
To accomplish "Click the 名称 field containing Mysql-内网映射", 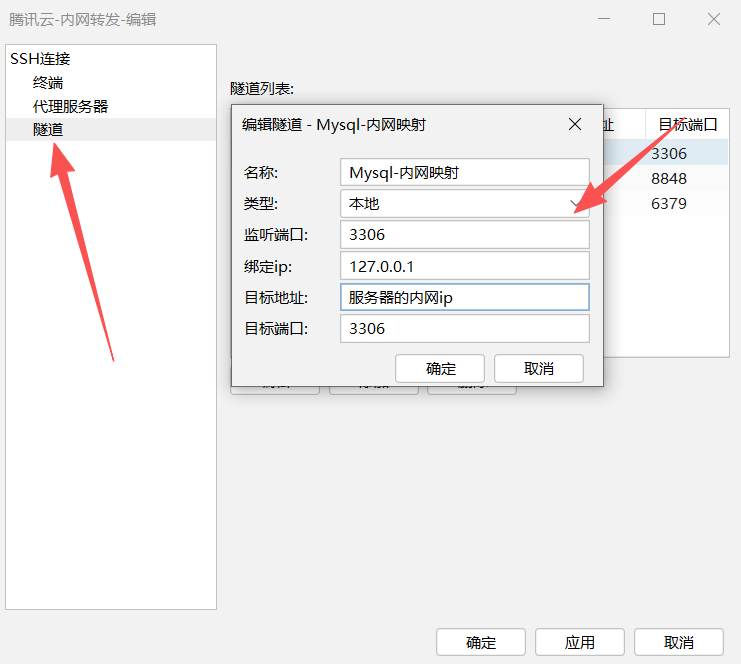I will click(x=464, y=172).
